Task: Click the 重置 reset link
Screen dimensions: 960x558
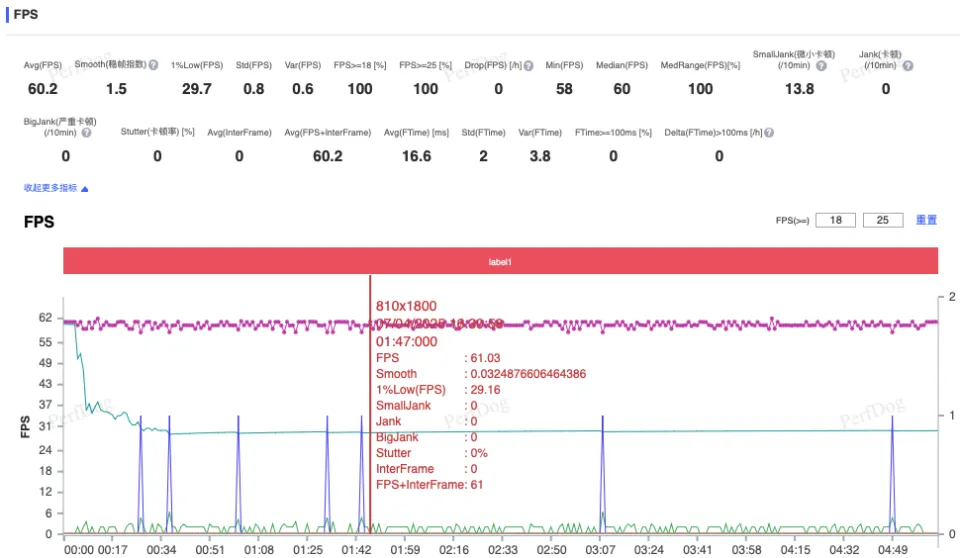Action: 926,220
